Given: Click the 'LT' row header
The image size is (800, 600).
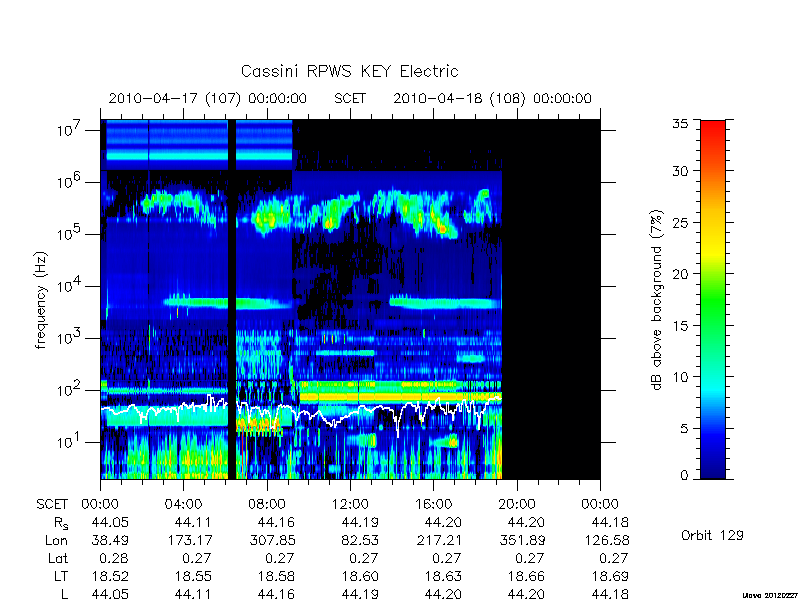Looking at the screenshot, I should pyautogui.click(x=61, y=576).
